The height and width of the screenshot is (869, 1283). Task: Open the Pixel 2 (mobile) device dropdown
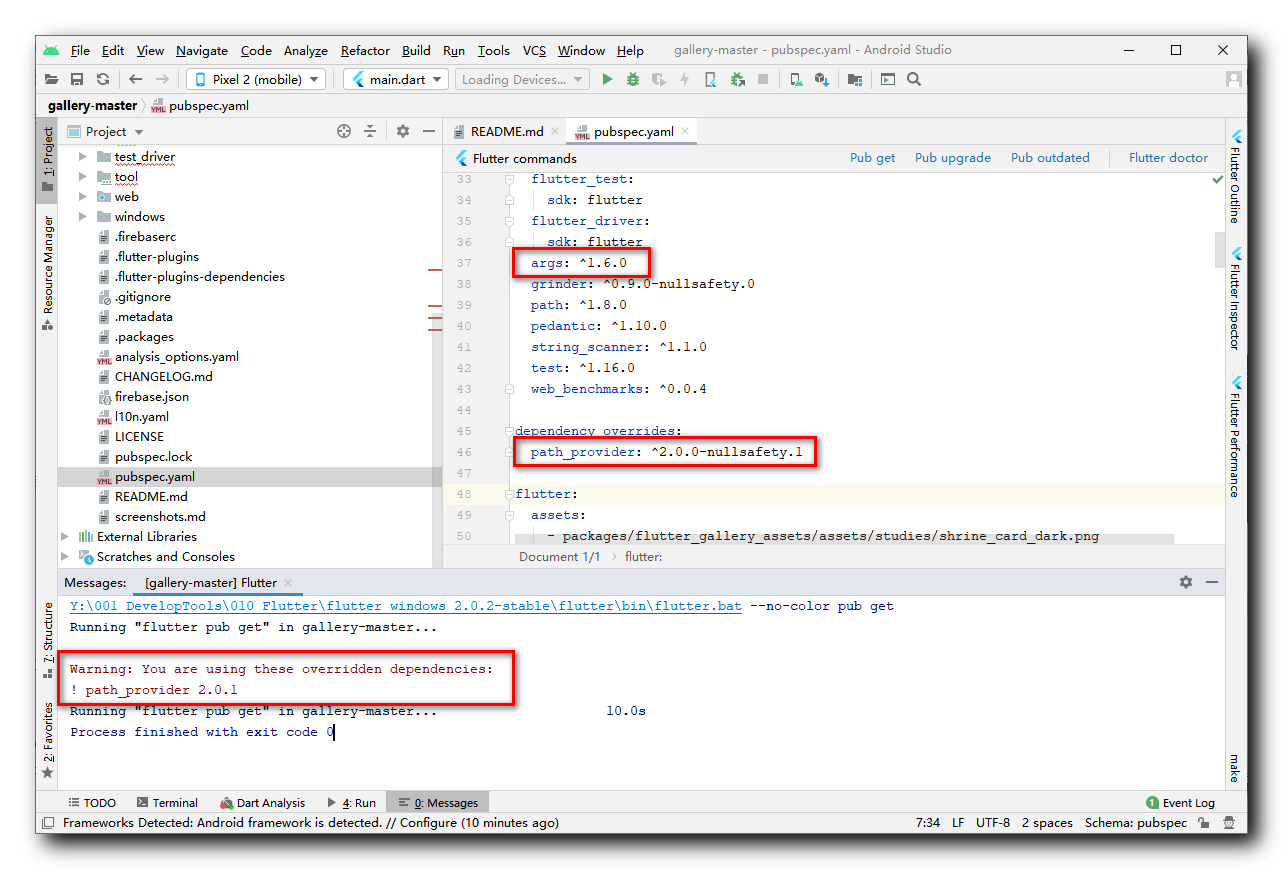(x=255, y=79)
